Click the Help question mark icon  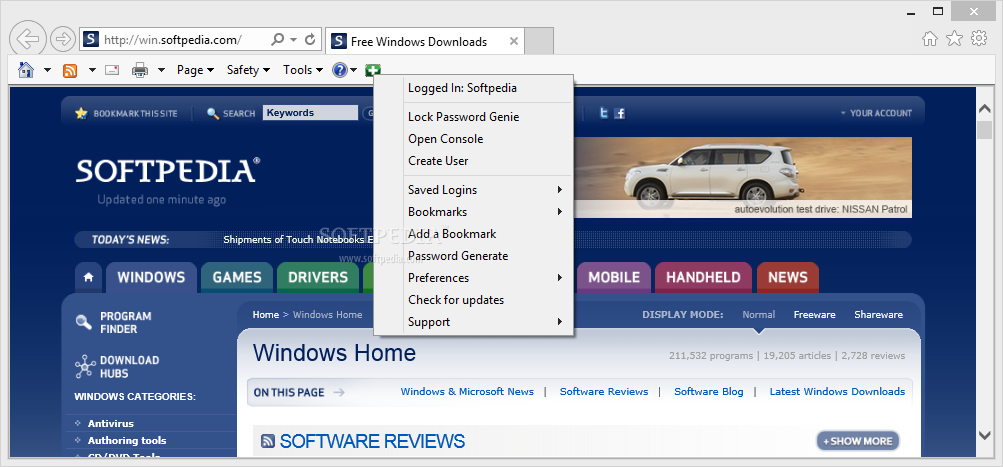point(340,70)
